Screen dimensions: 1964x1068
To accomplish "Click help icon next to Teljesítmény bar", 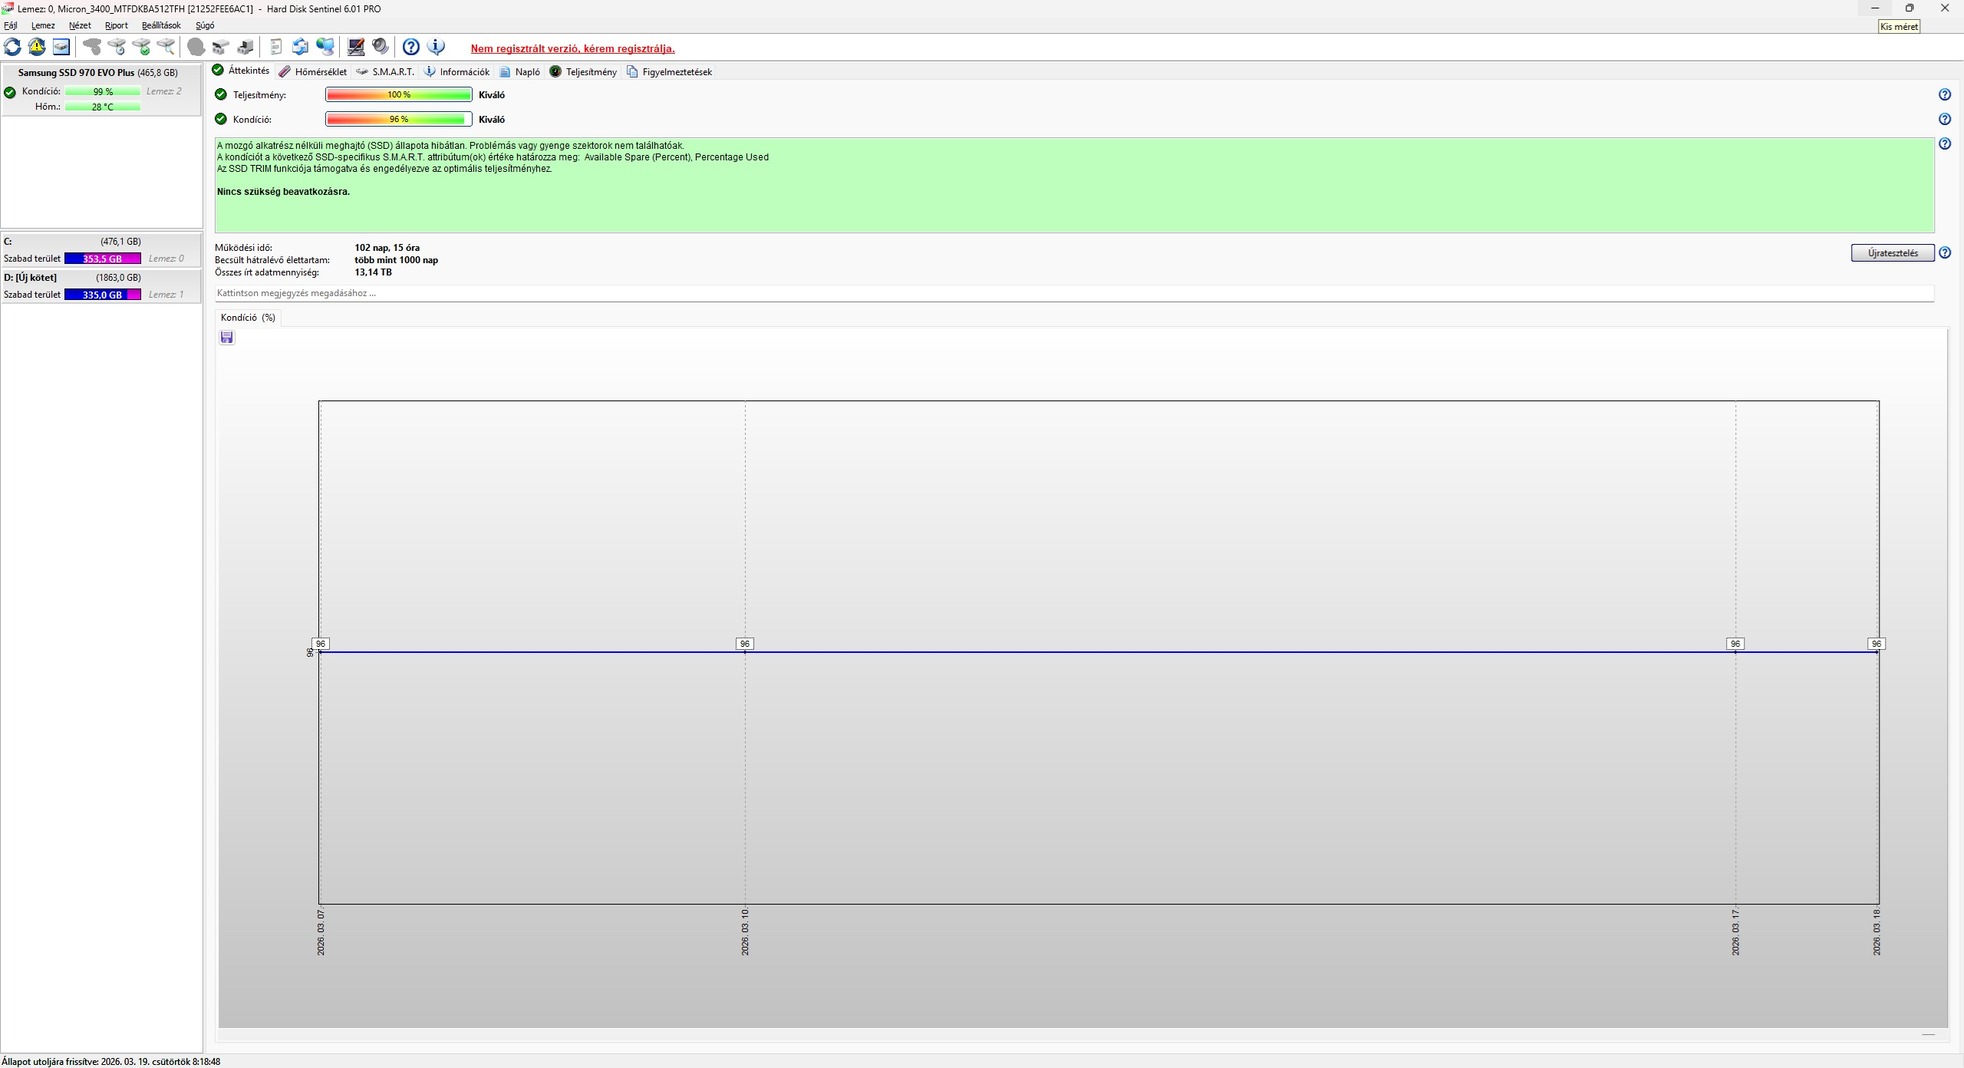I will pyautogui.click(x=1944, y=95).
